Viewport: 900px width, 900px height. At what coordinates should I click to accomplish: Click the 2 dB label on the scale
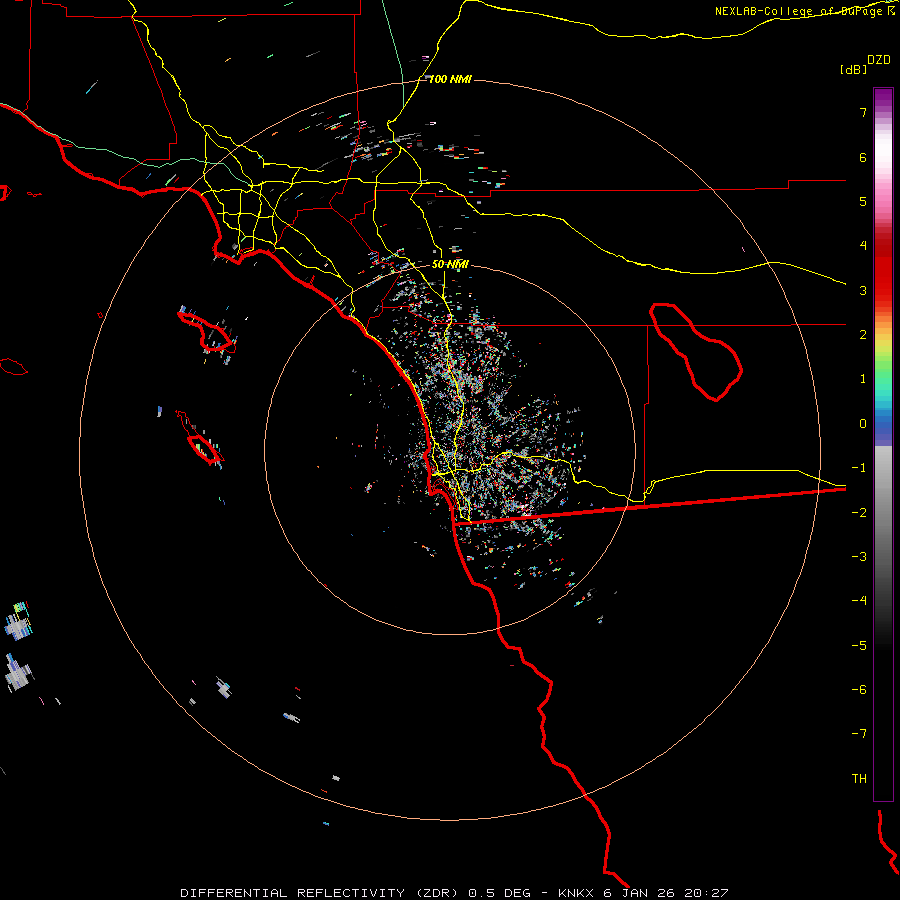863,335
